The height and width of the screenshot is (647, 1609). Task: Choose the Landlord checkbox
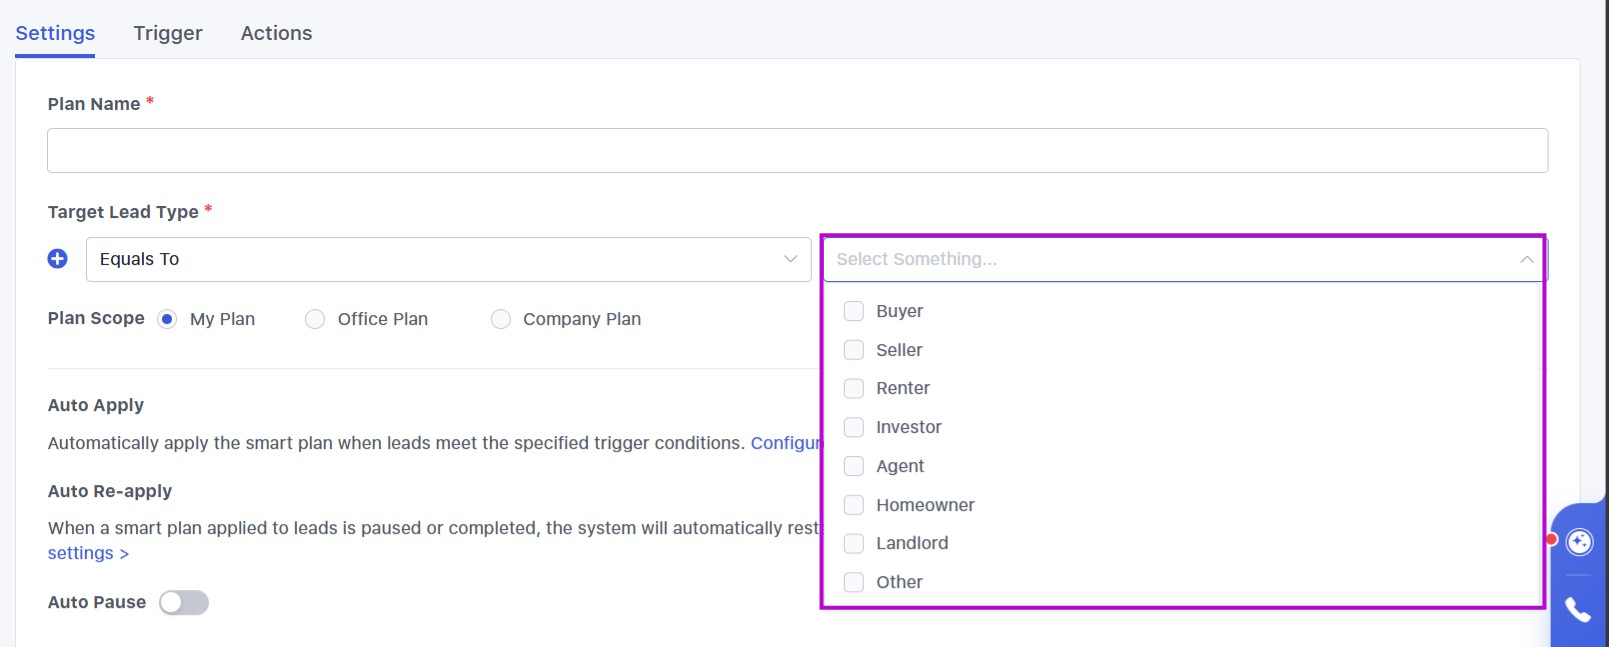point(854,543)
